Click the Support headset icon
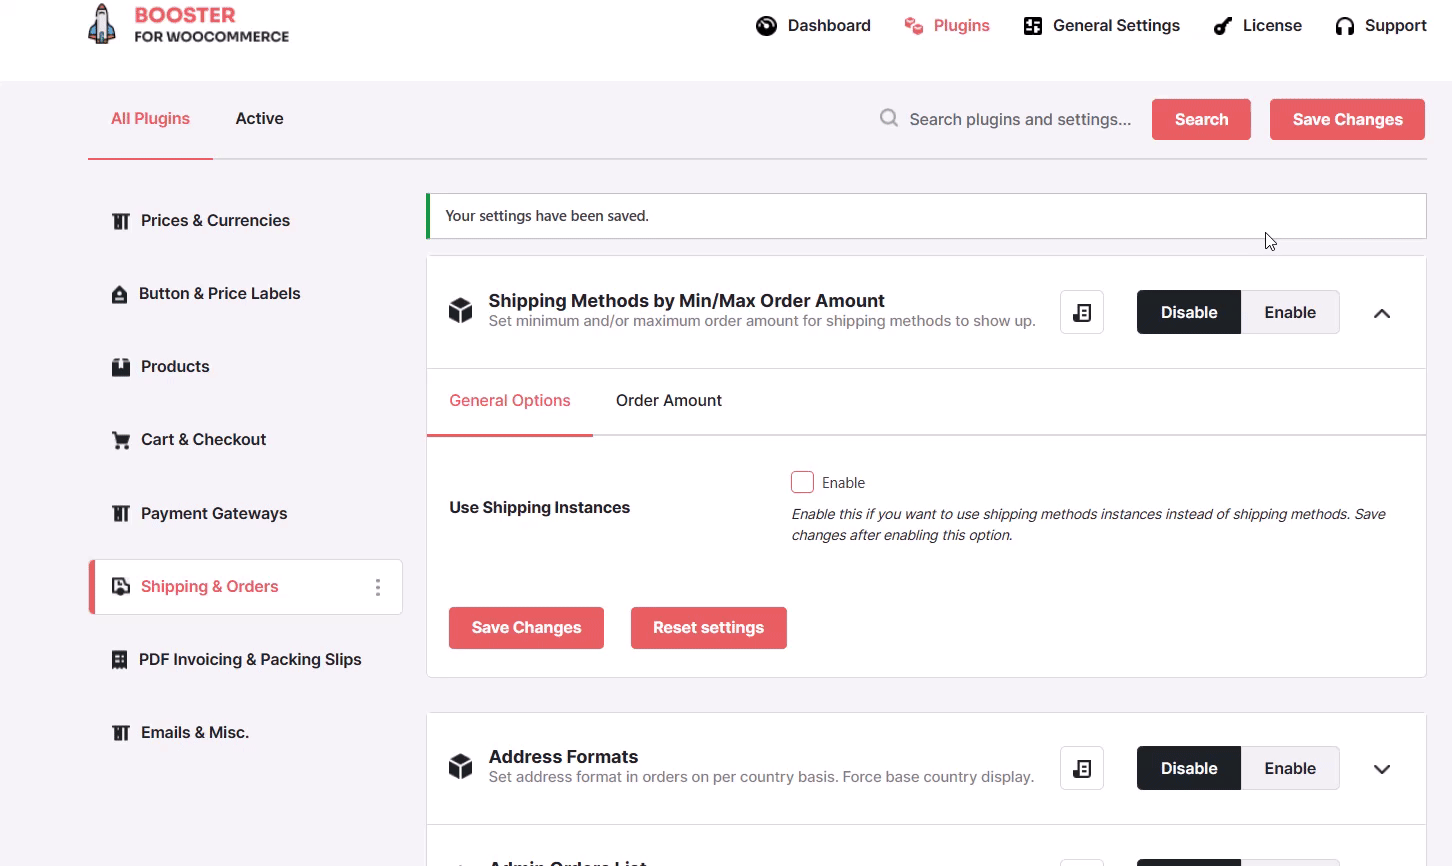Viewport: 1452px width, 866px height. [1345, 26]
